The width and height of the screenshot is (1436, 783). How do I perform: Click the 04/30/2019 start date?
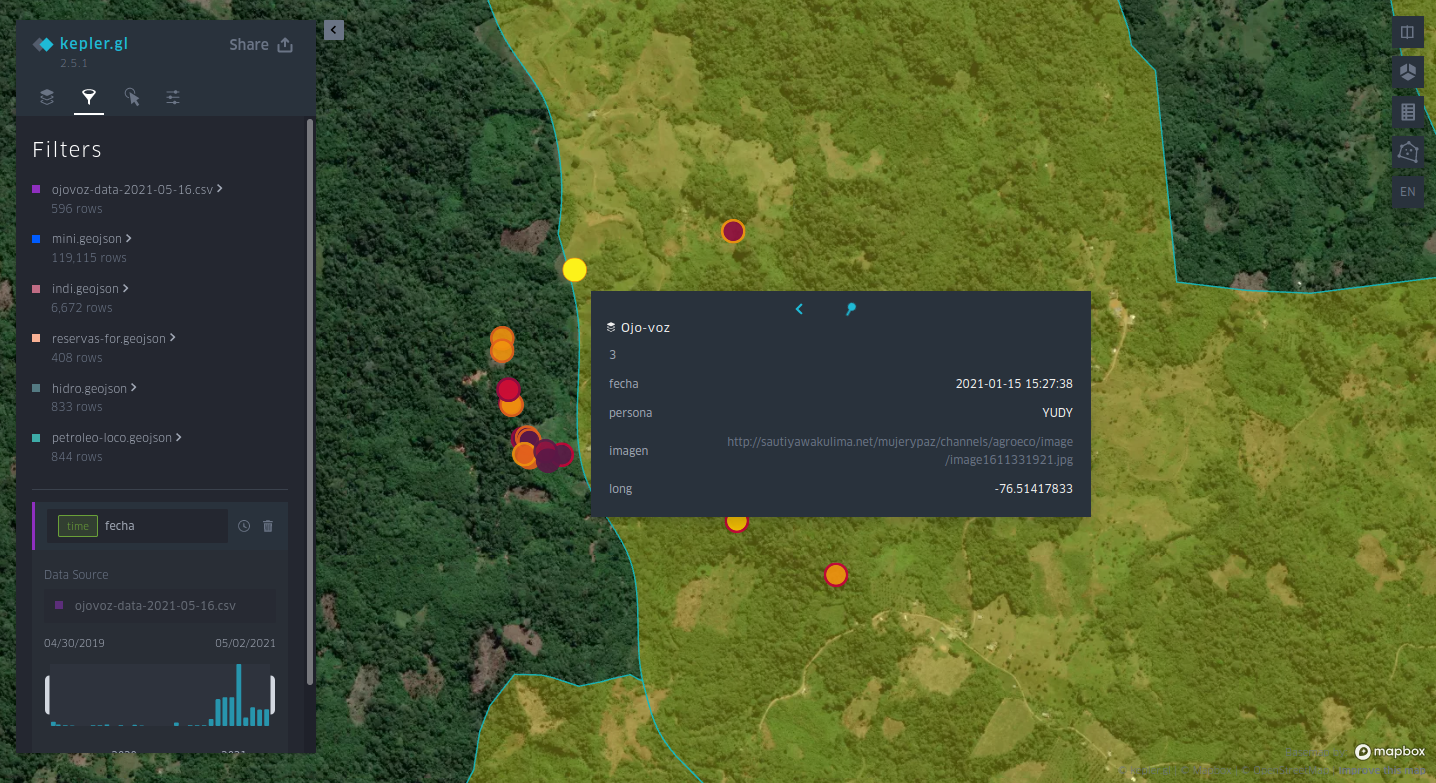[74, 643]
